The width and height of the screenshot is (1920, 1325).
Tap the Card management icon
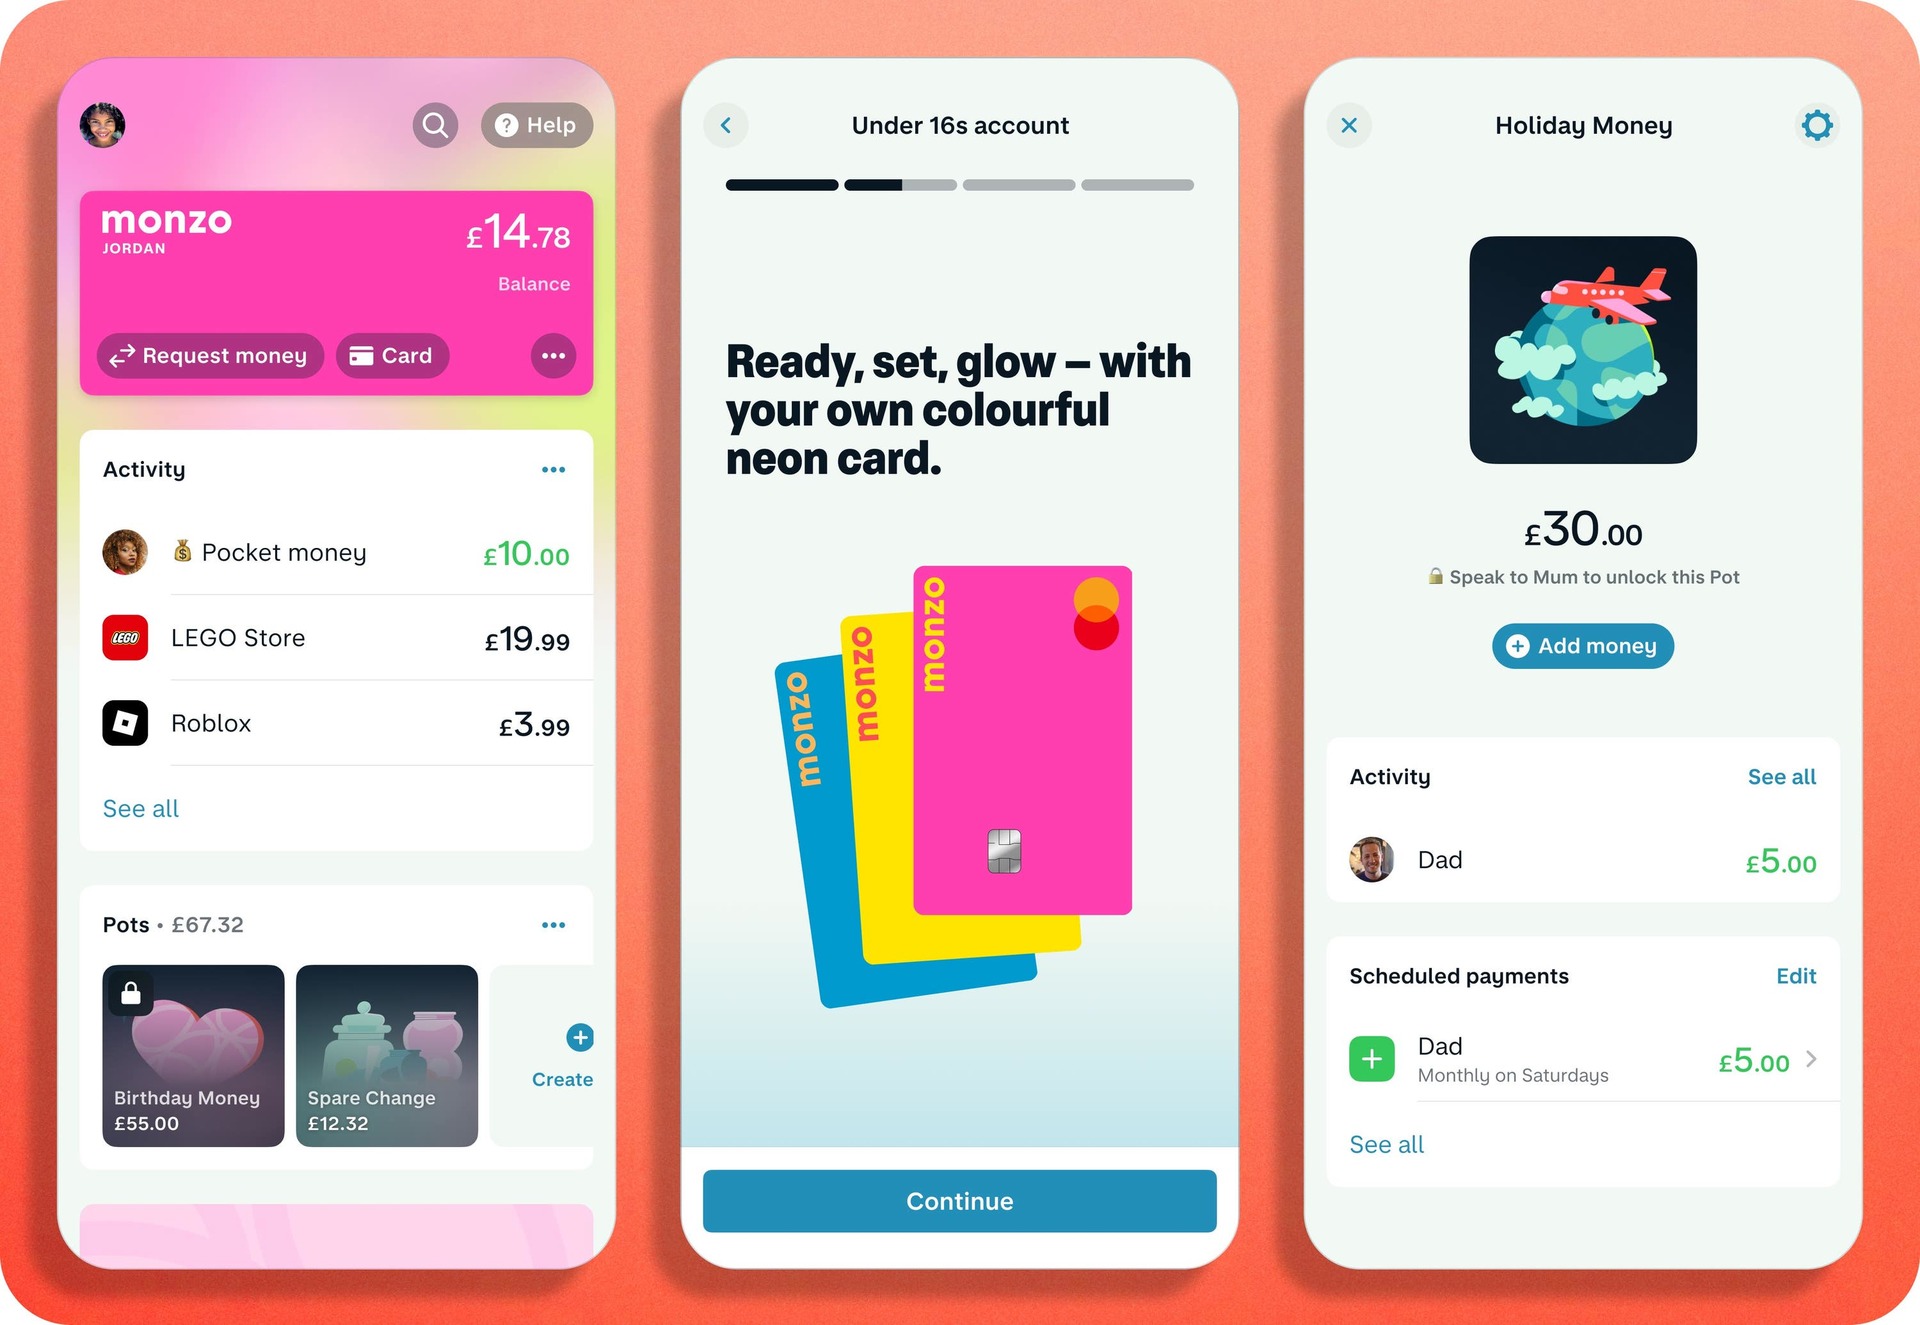tap(391, 355)
